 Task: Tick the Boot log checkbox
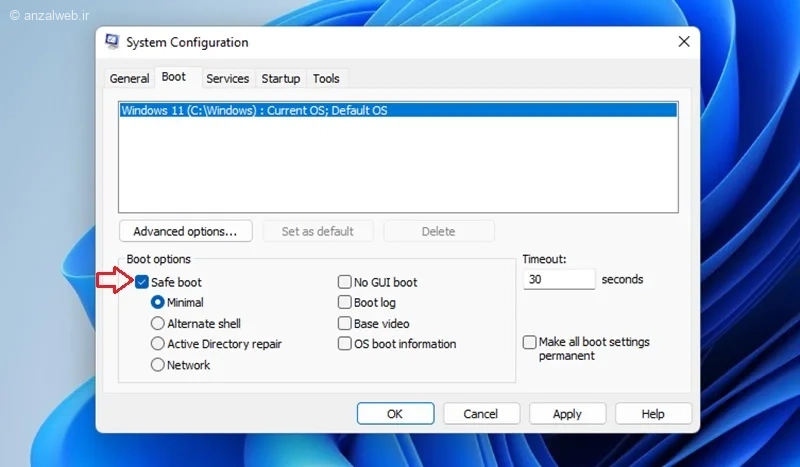(x=344, y=302)
